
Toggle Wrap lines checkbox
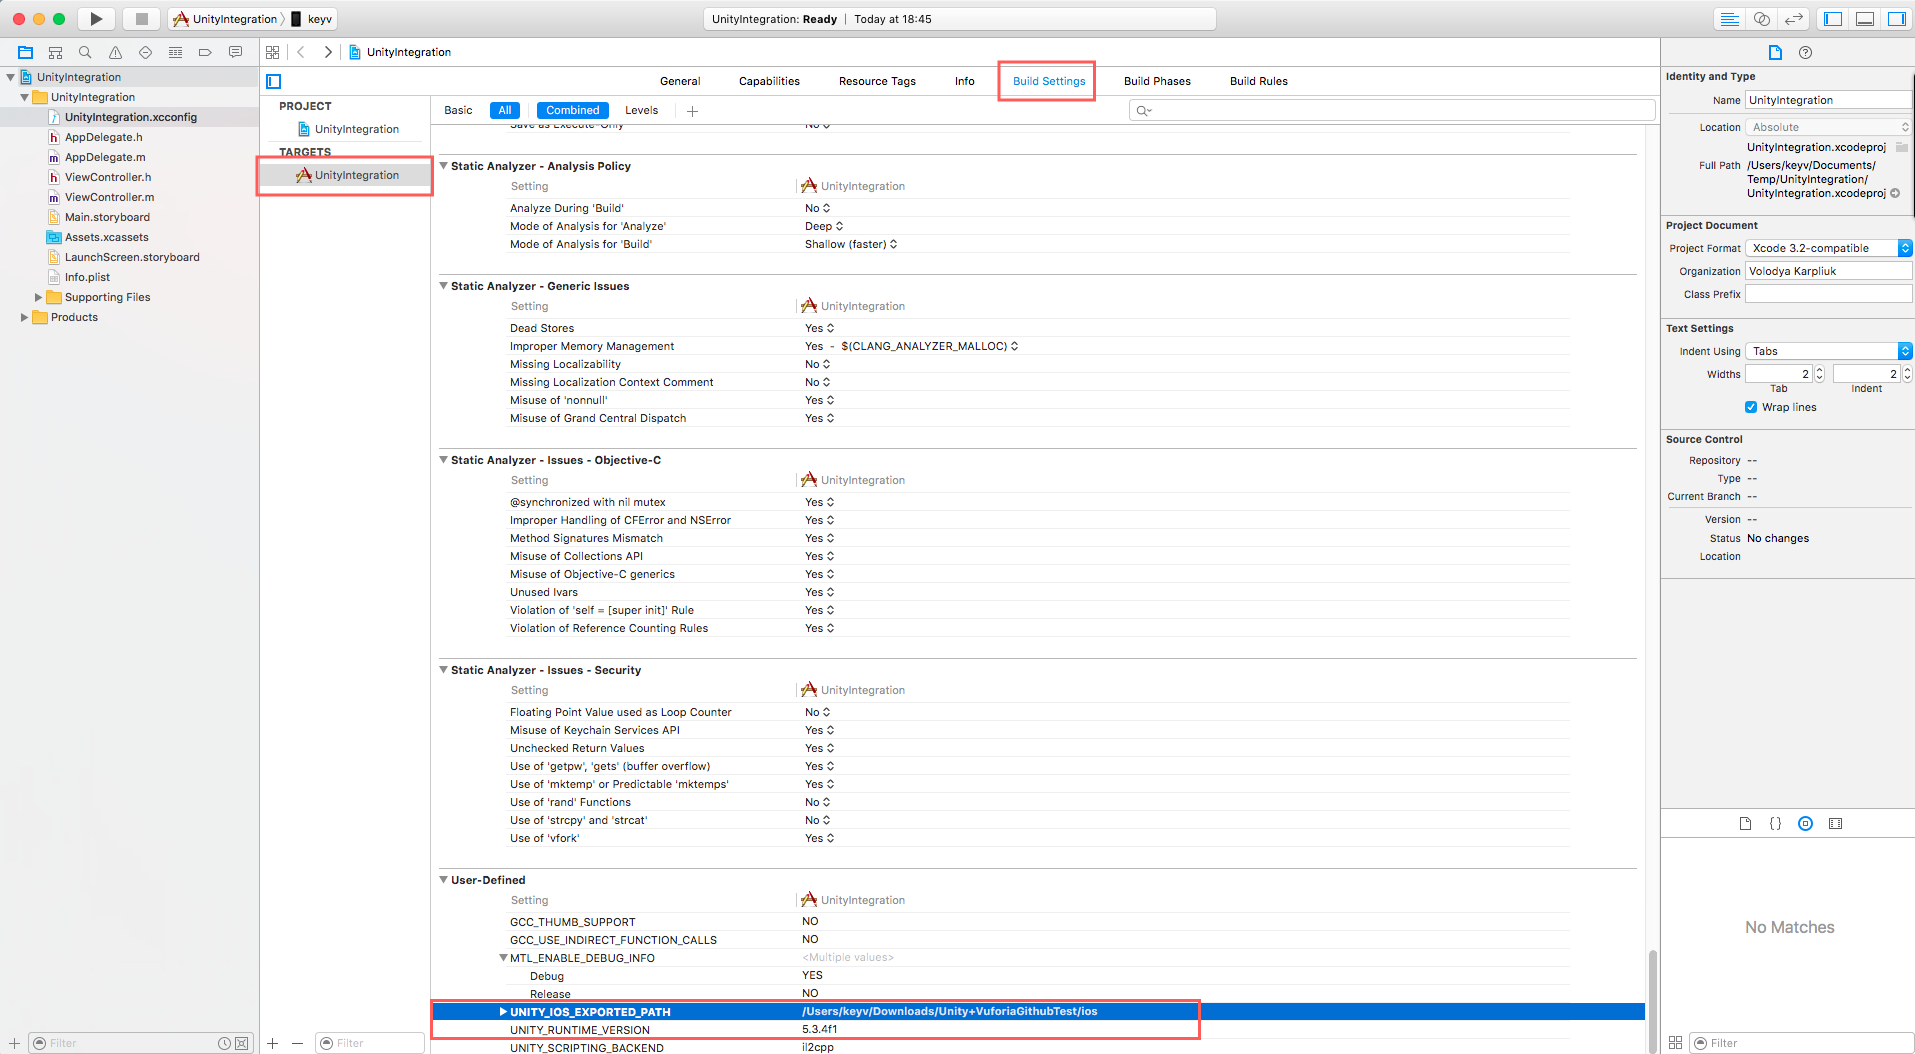click(1751, 407)
